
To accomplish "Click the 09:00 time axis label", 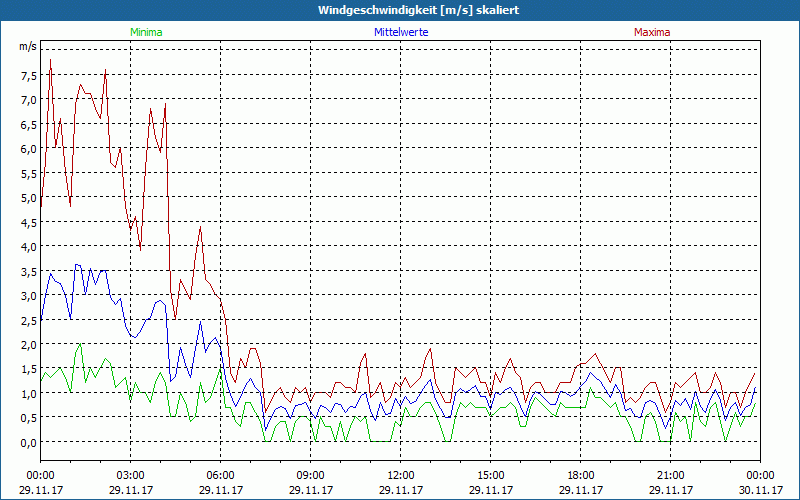I will click(311, 476).
